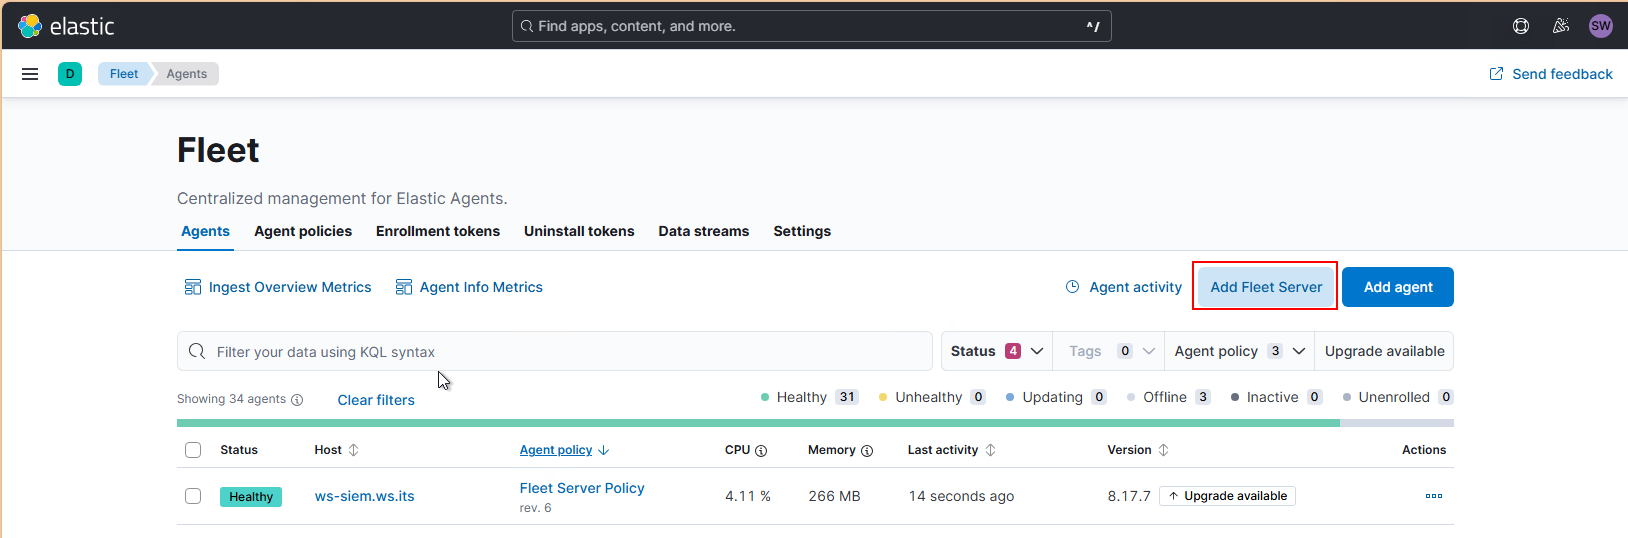
Task: Switch to Agent policies tab
Action: coord(303,231)
